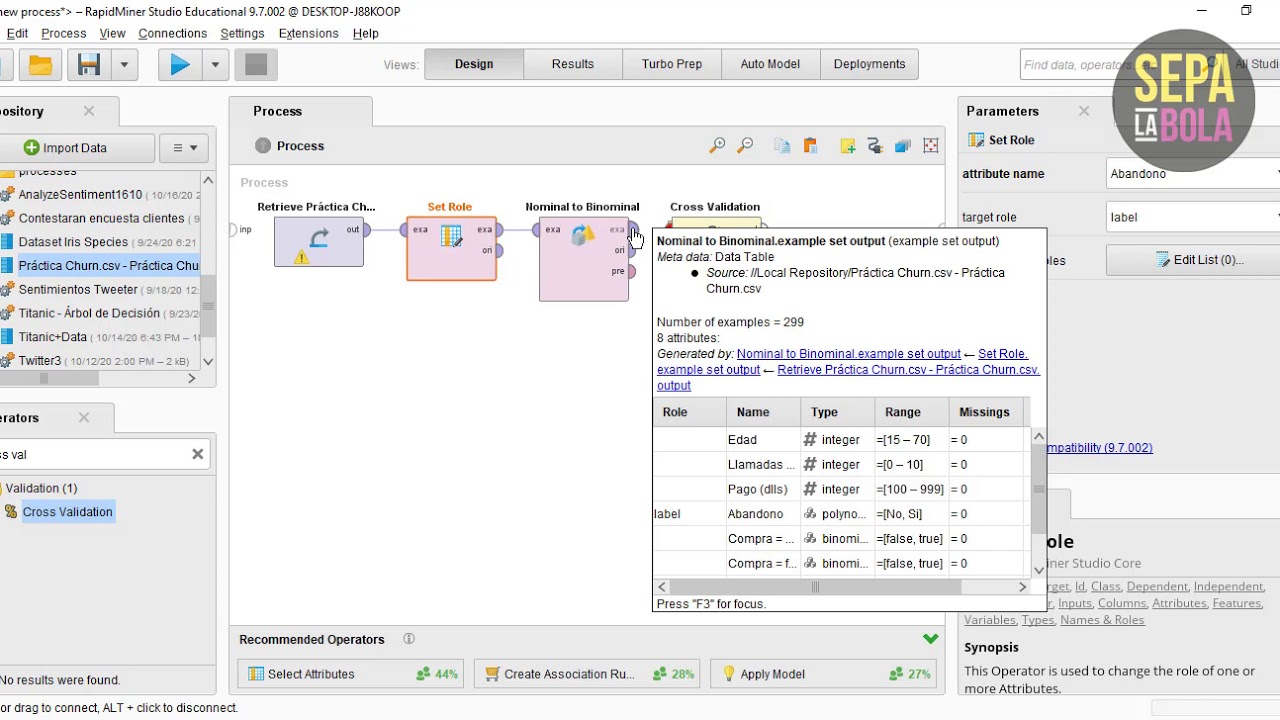The image size is (1280, 720).
Task: Select Práctica Churn.csv in the repository
Action: tap(109, 266)
